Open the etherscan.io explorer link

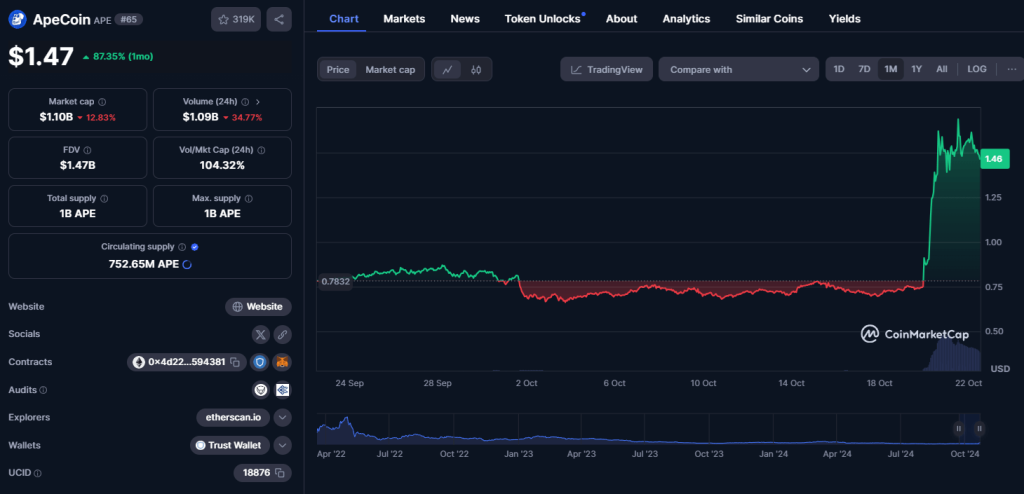point(233,418)
